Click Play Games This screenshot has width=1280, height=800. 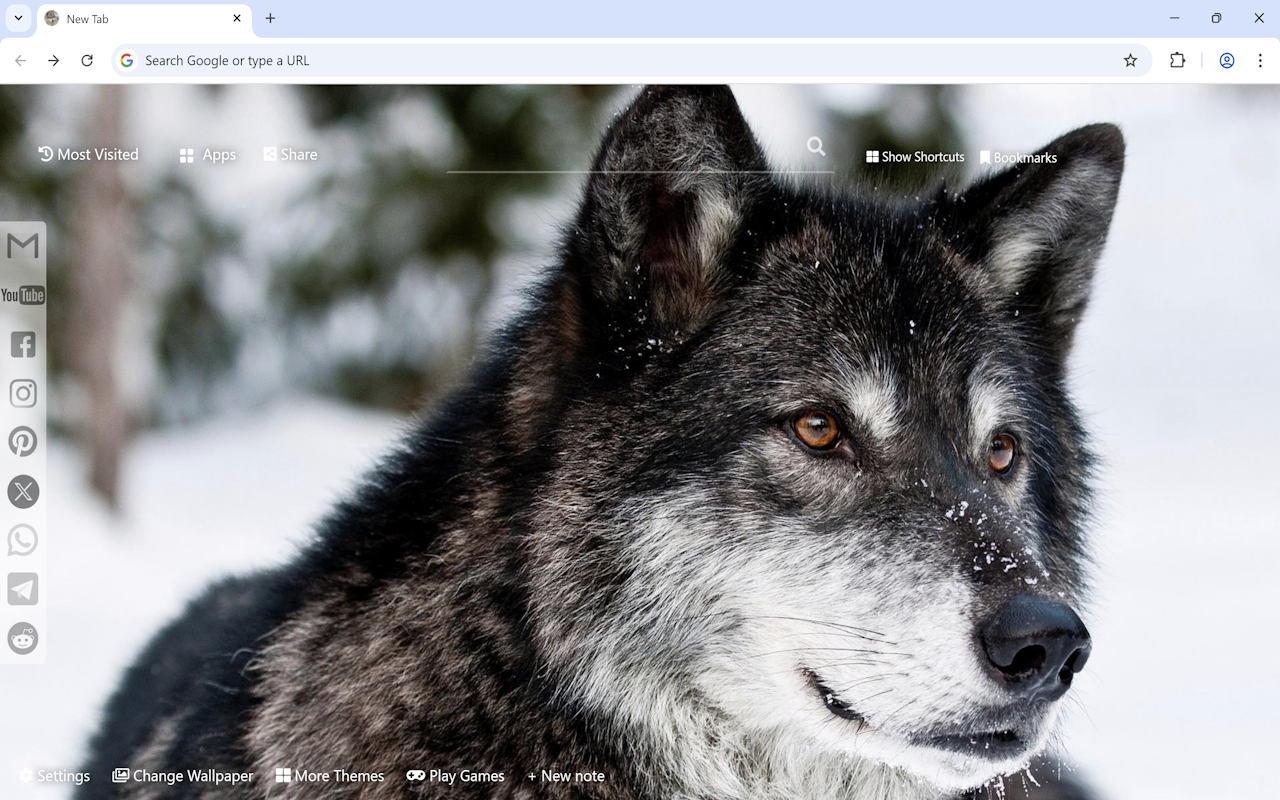click(x=456, y=775)
